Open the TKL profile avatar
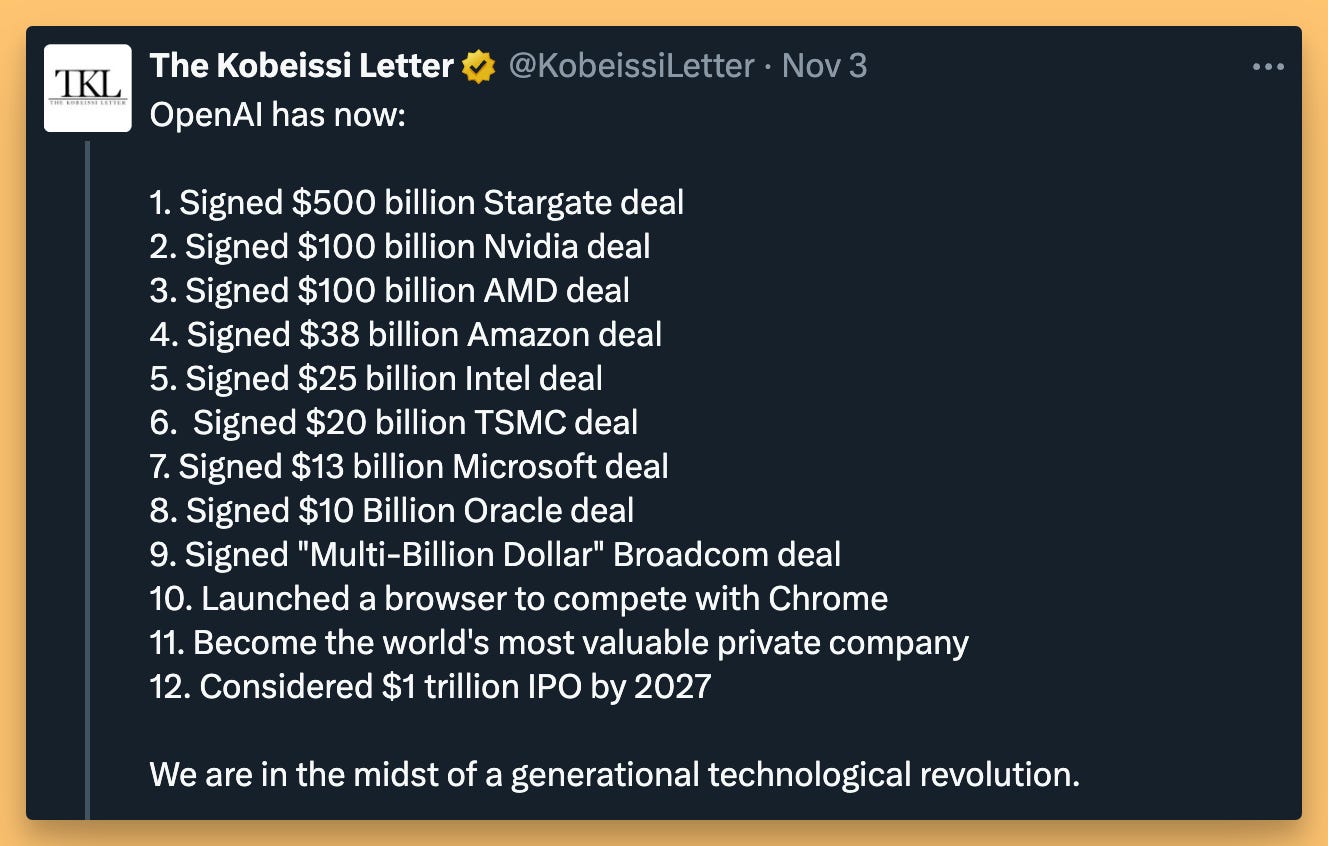This screenshot has width=1328, height=846. [88, 88]
